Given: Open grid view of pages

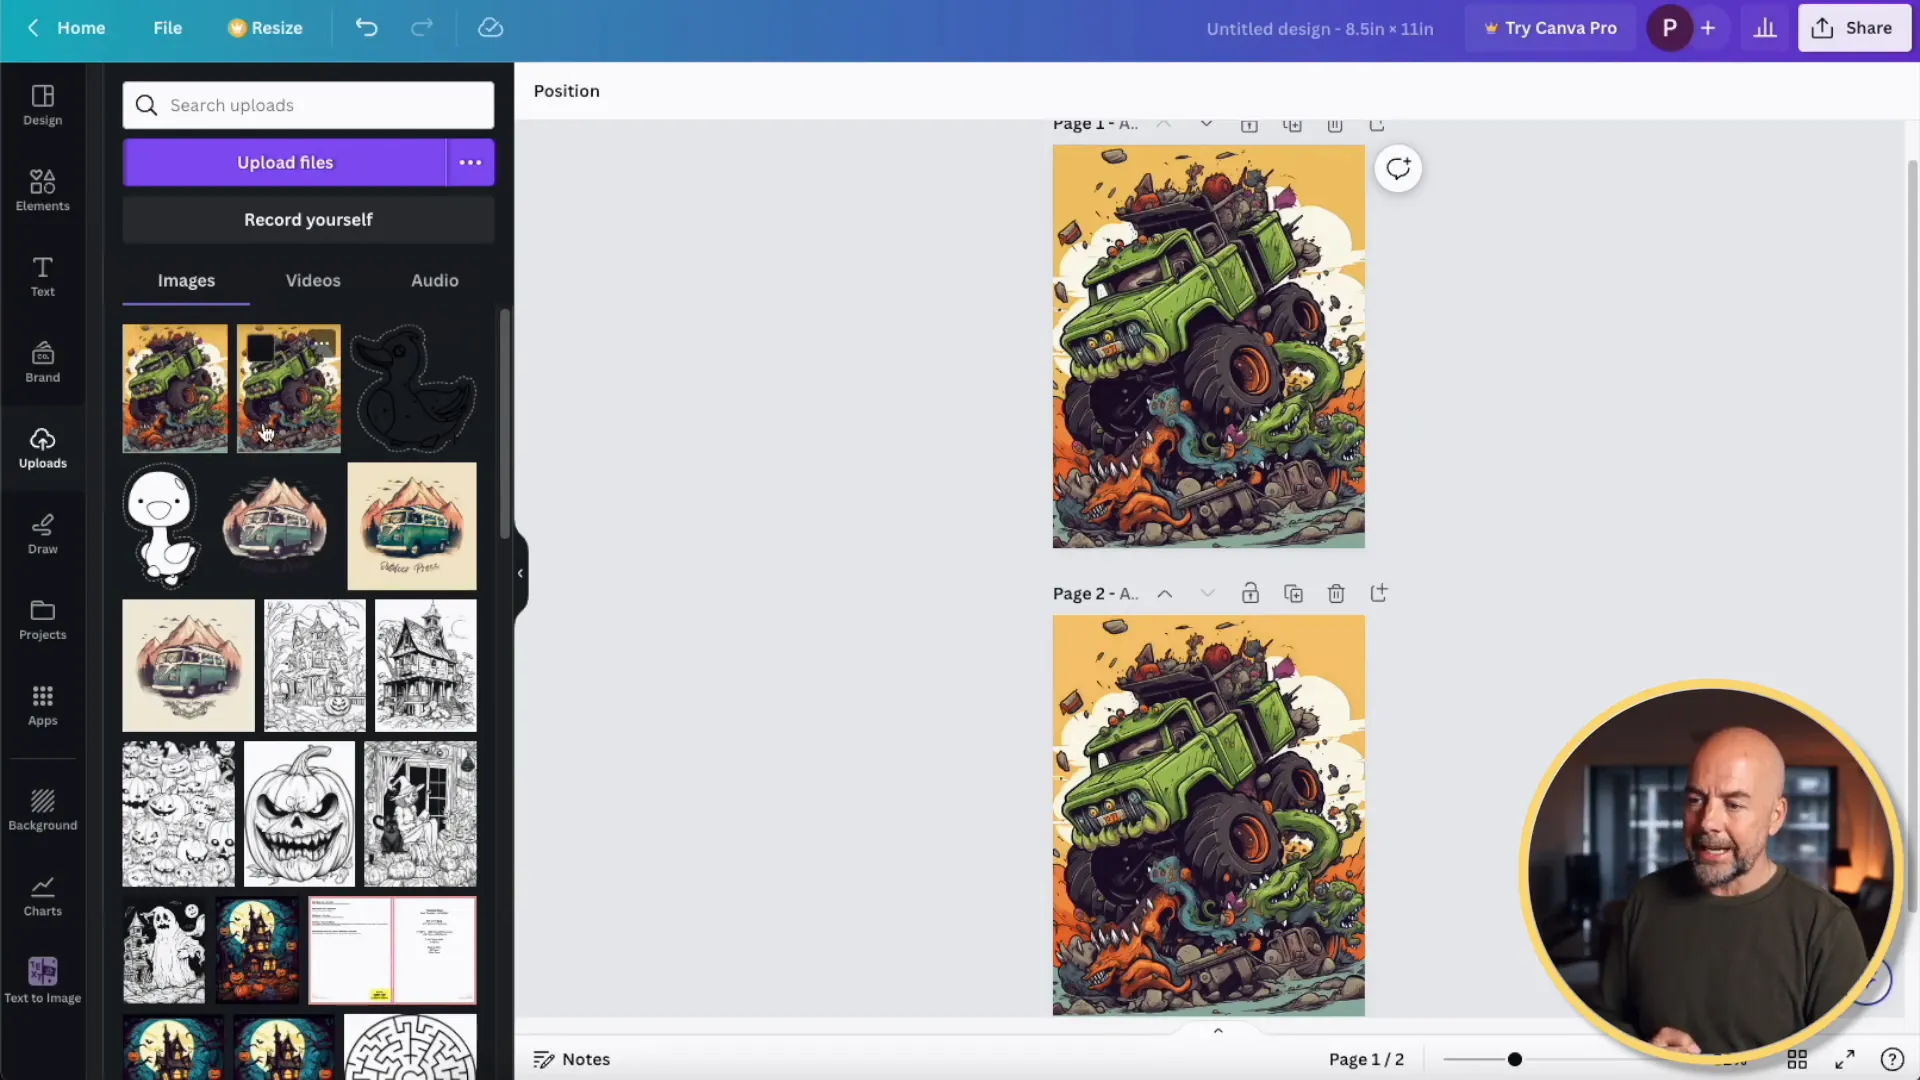Looking at the screenshot, I should pyautogui.click(x=1797, y=1059).
